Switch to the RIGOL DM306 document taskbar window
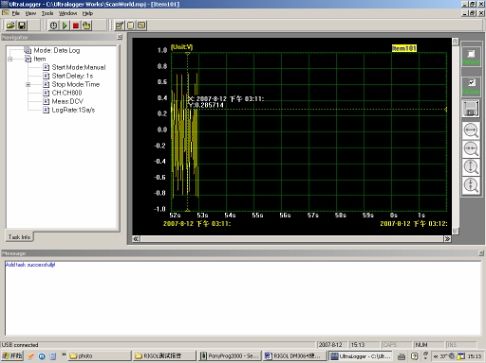The width and height of the screenshot is (486, 363). click(294, 356)
